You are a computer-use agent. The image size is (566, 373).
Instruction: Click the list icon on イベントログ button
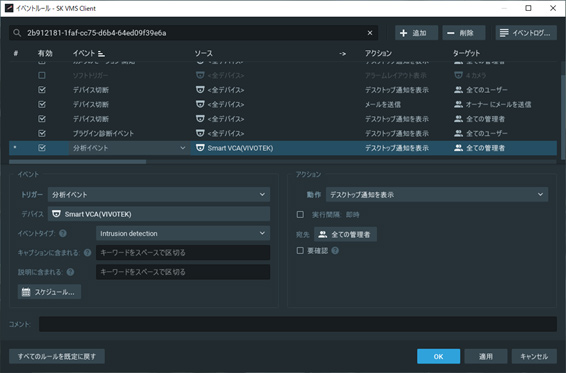tap(504, 33)
